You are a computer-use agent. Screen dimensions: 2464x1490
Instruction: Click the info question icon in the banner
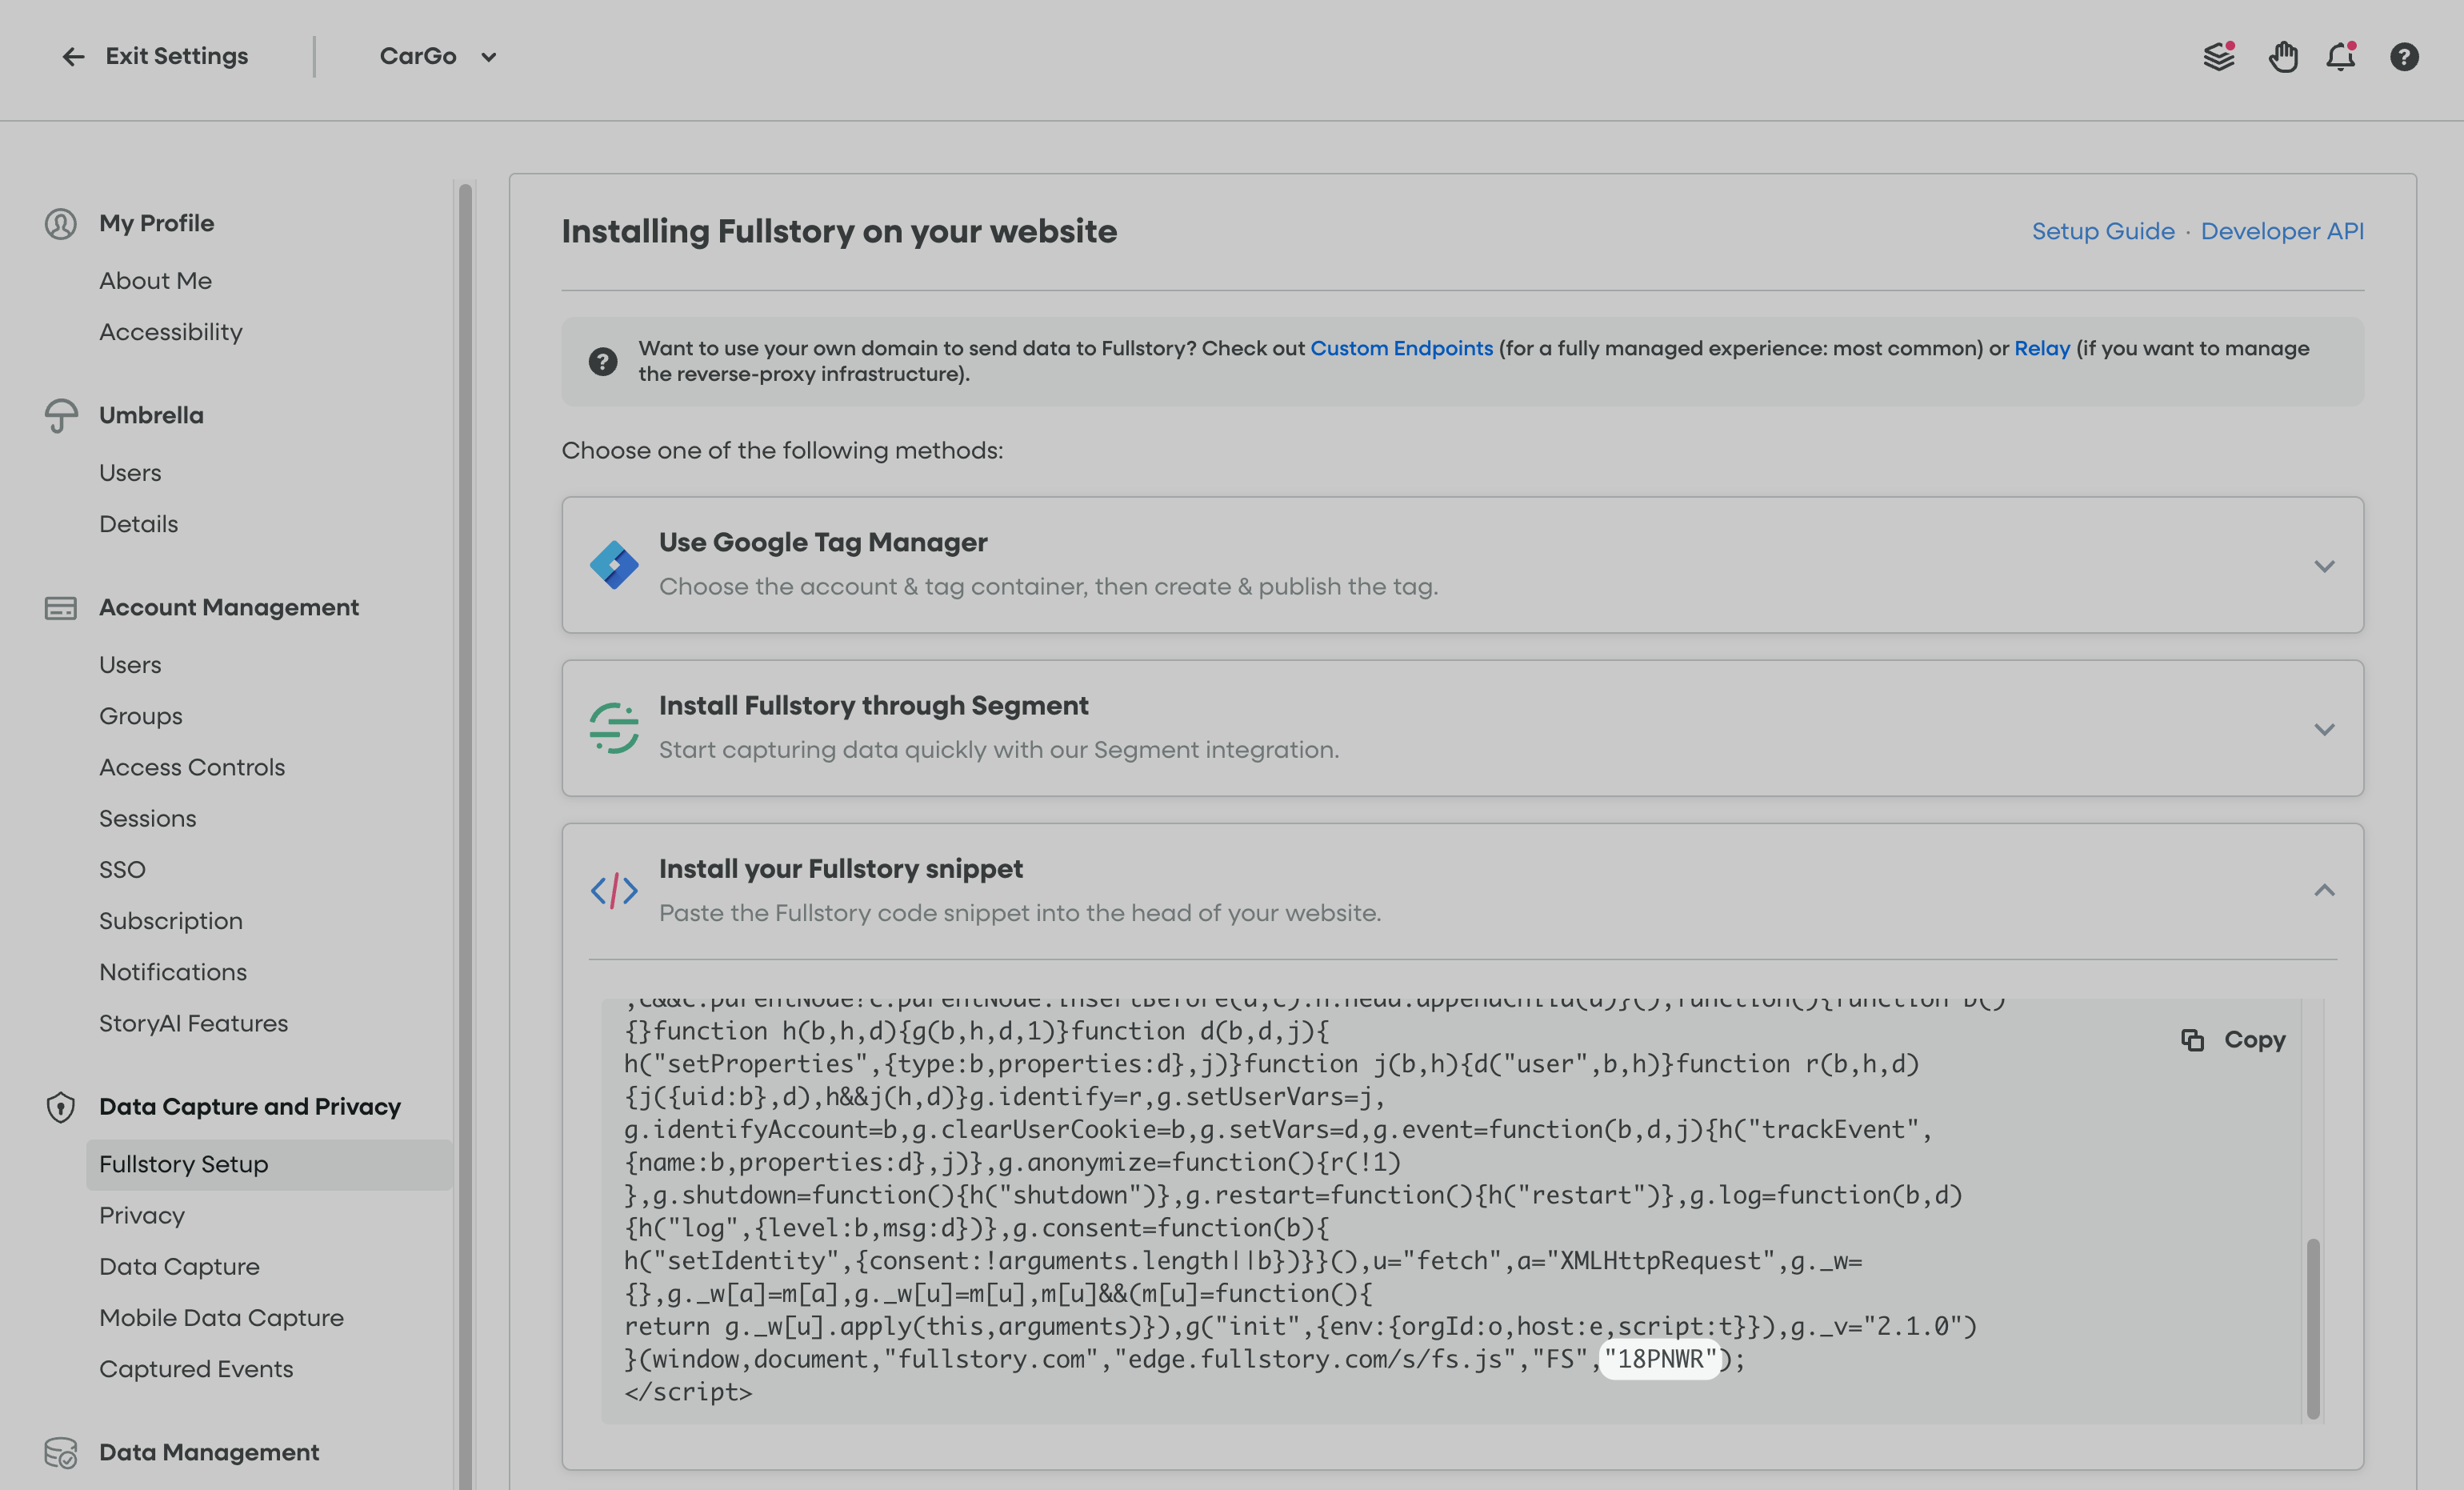click(602, 361)
